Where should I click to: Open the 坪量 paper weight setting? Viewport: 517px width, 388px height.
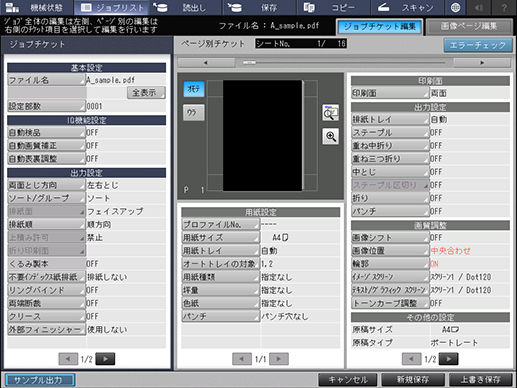[221, 290]
